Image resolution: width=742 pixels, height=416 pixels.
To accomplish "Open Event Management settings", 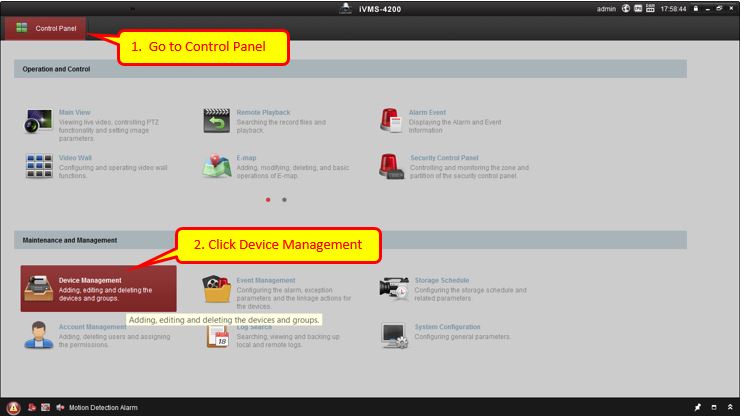I will tap(217, 289).
